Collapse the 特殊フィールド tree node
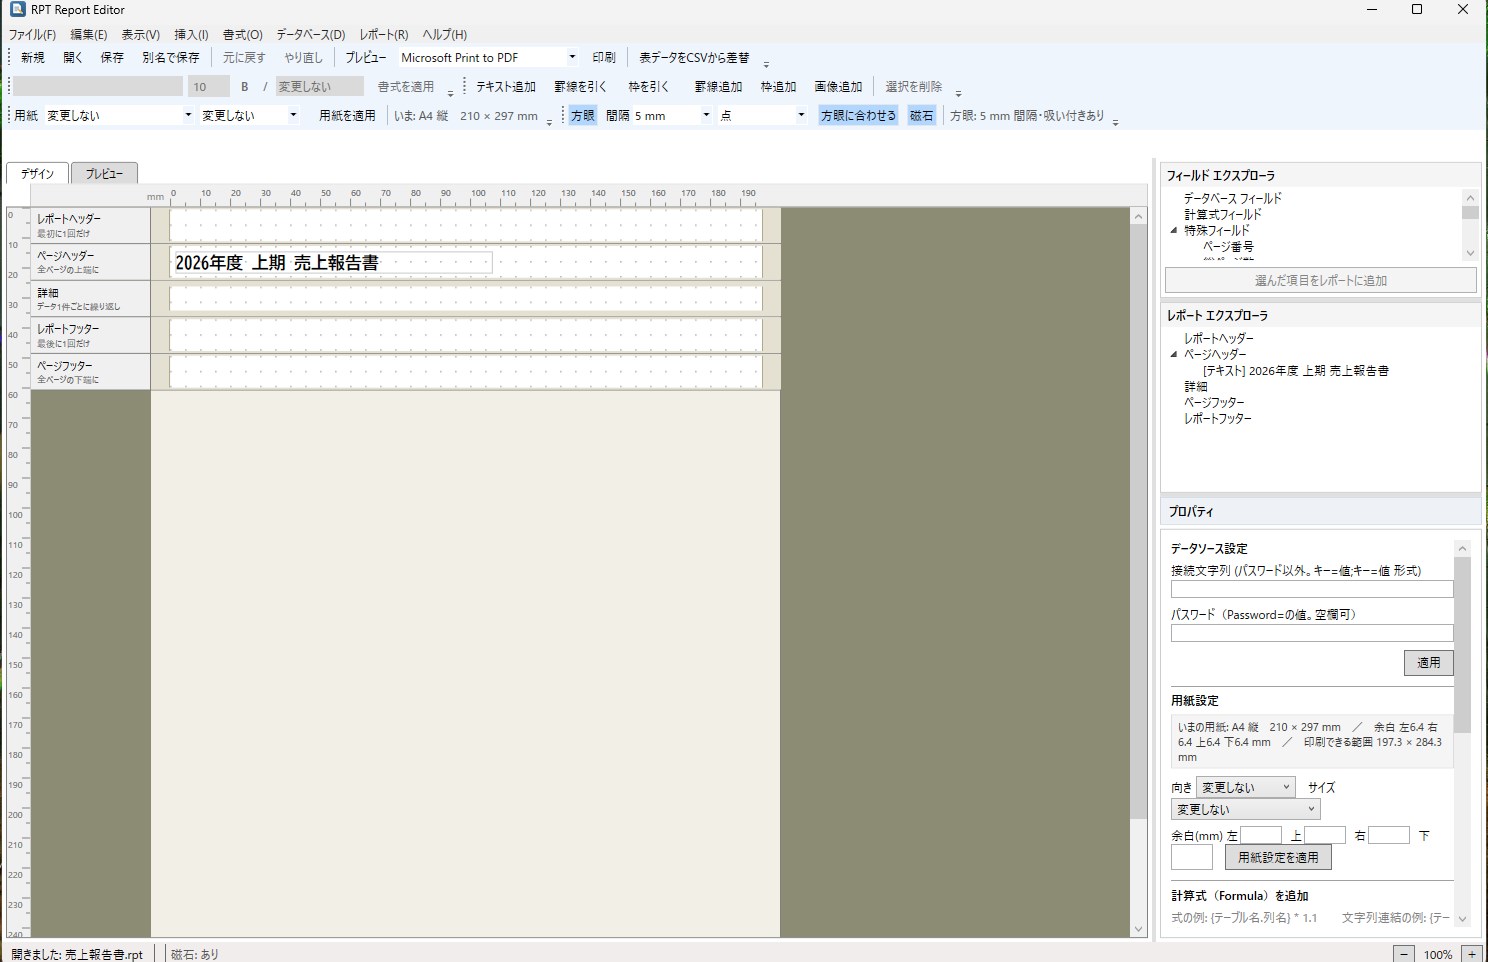This screenshot has height=962, width=1488. pyautogui.click(x=1174, y=230)
